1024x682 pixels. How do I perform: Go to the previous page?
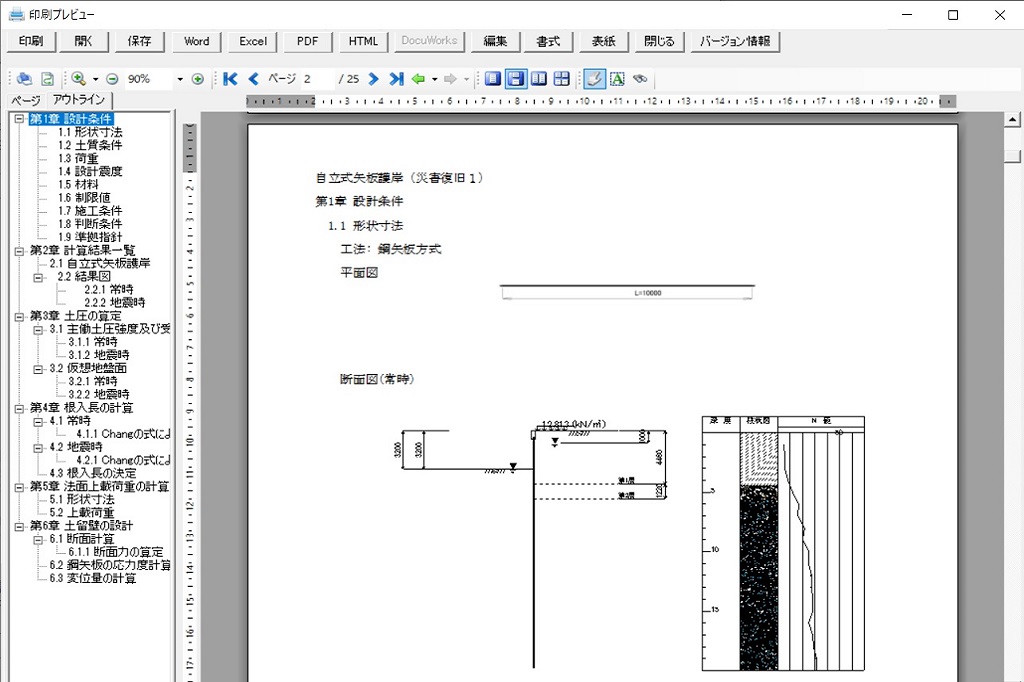(254, 79)
